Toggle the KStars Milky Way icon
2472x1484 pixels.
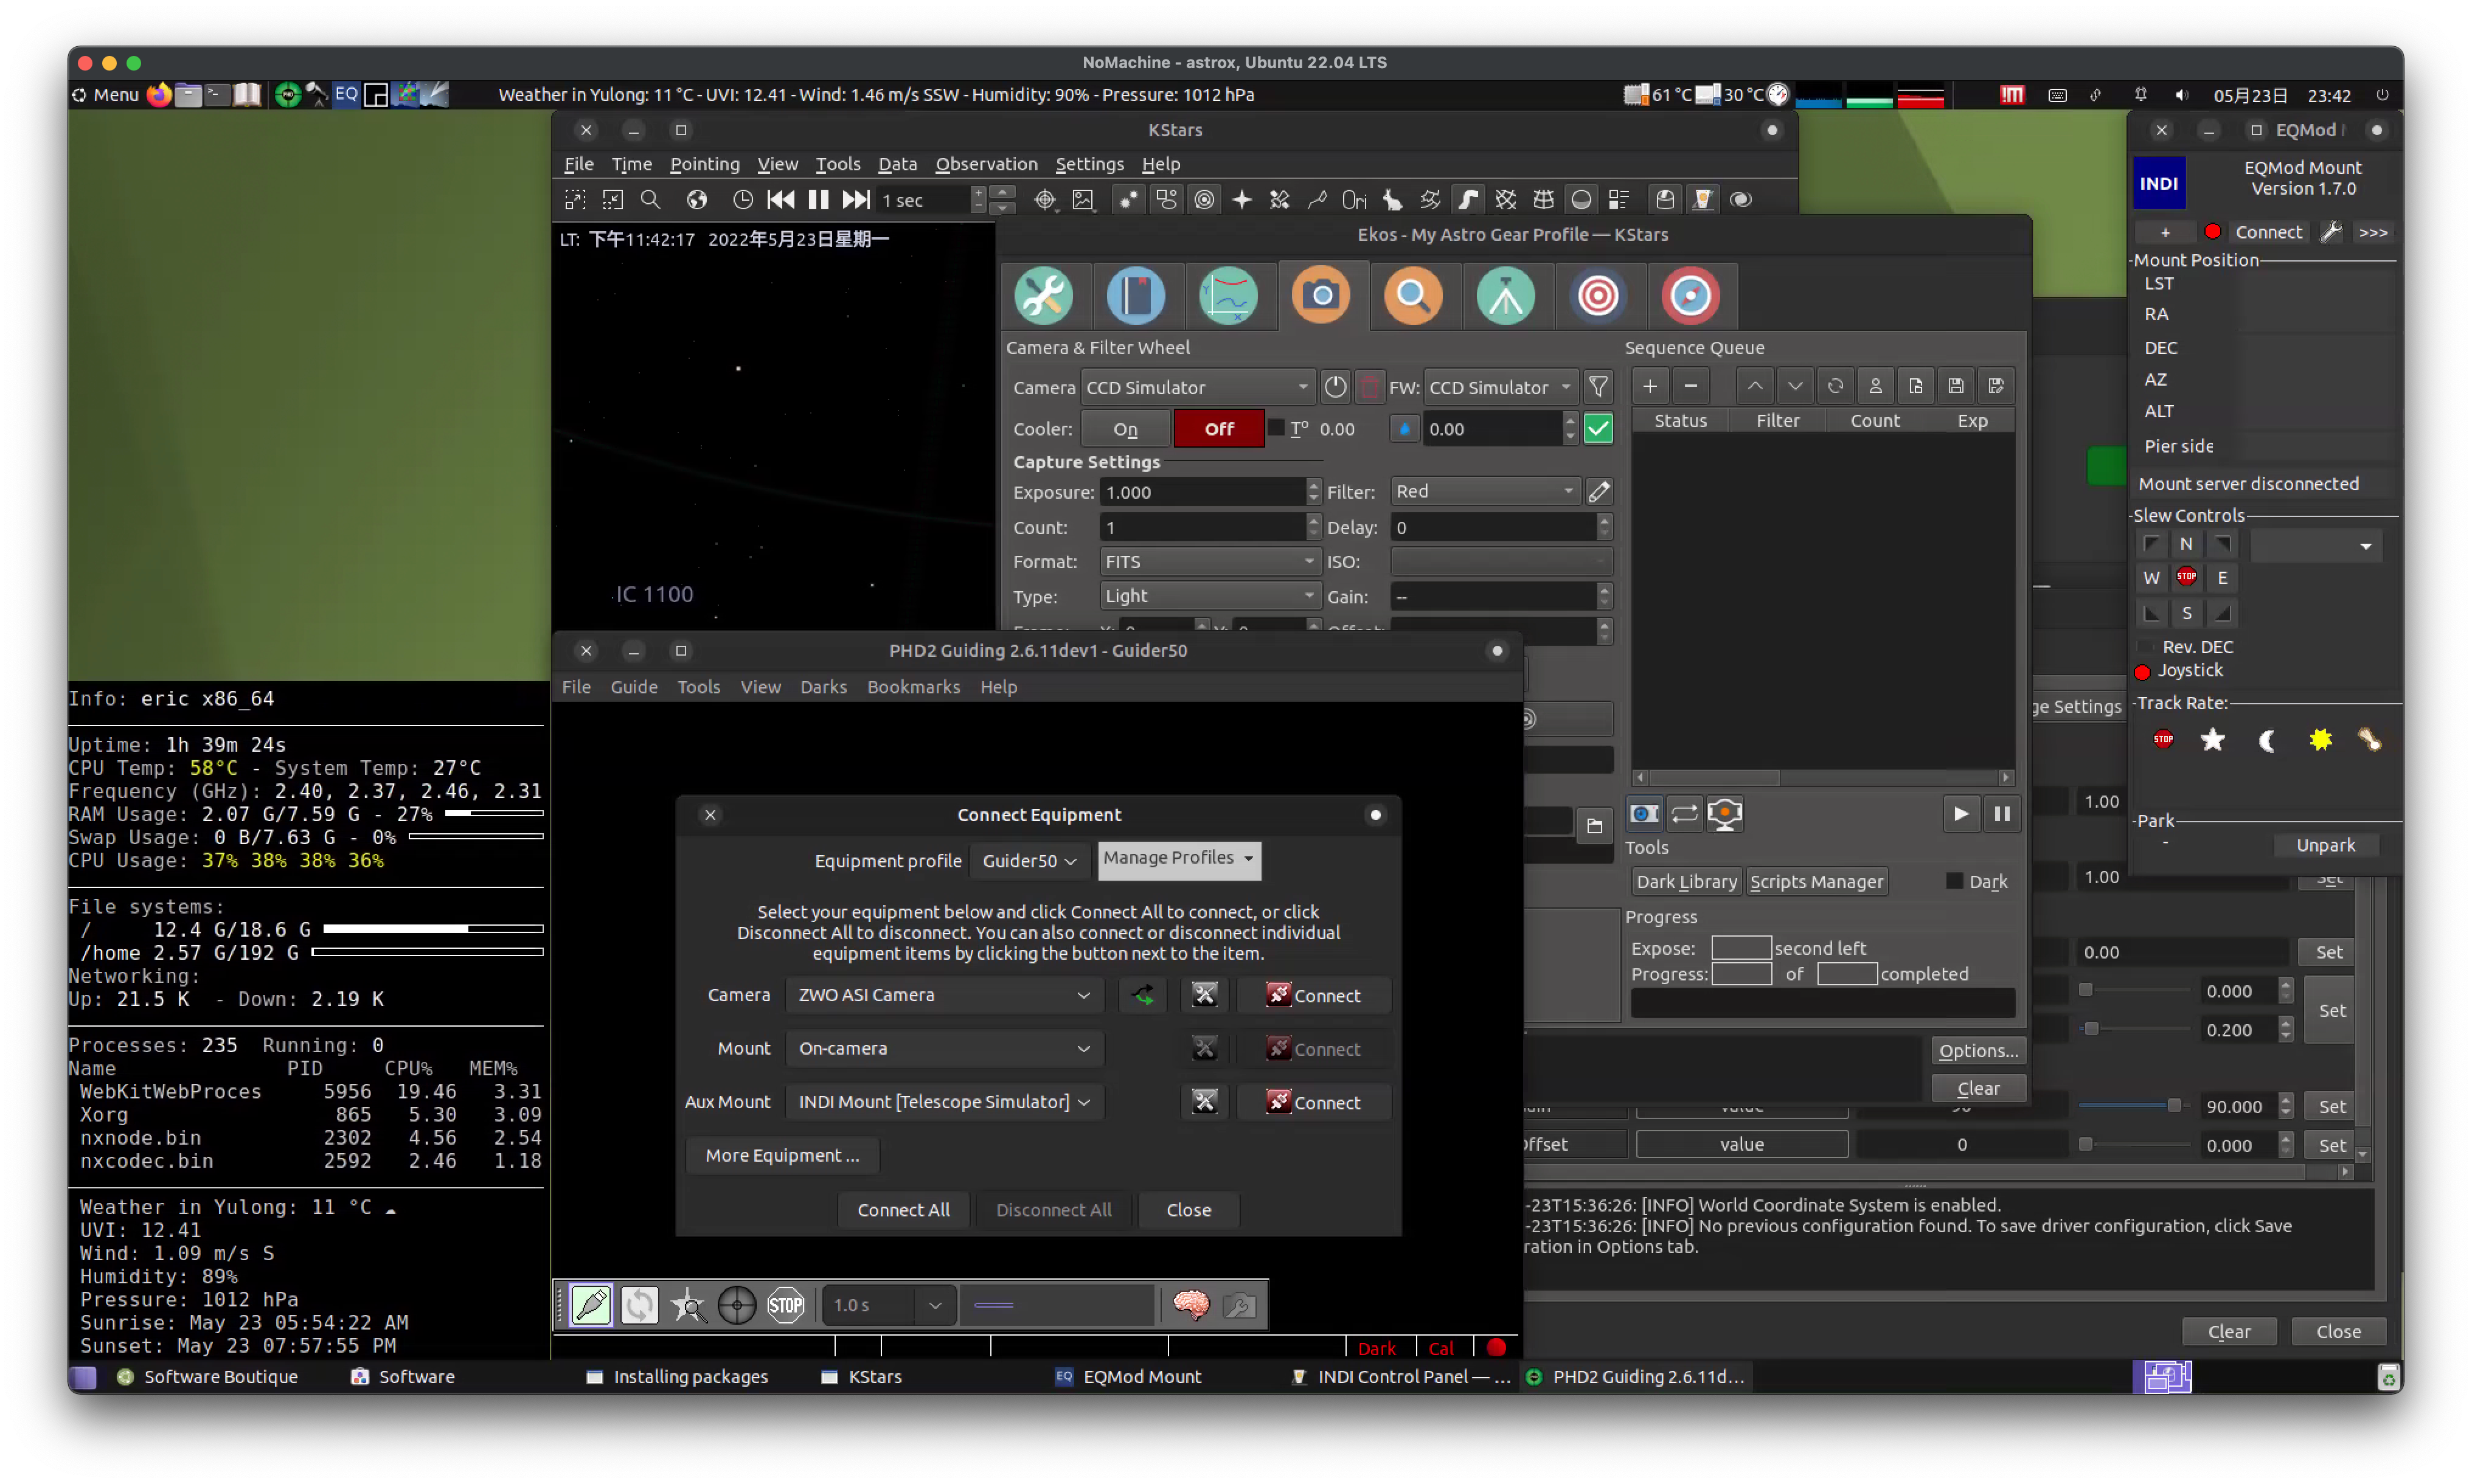coord(1468,200)
